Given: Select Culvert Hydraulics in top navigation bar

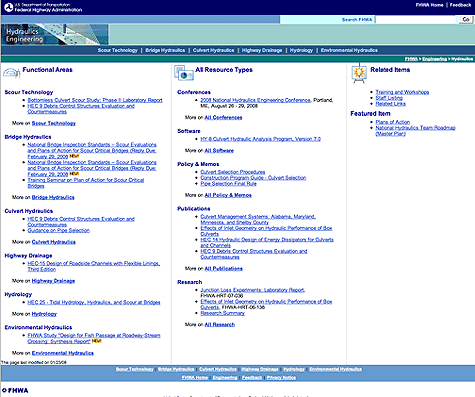Looking at the screenshot, I should (213, 50).
